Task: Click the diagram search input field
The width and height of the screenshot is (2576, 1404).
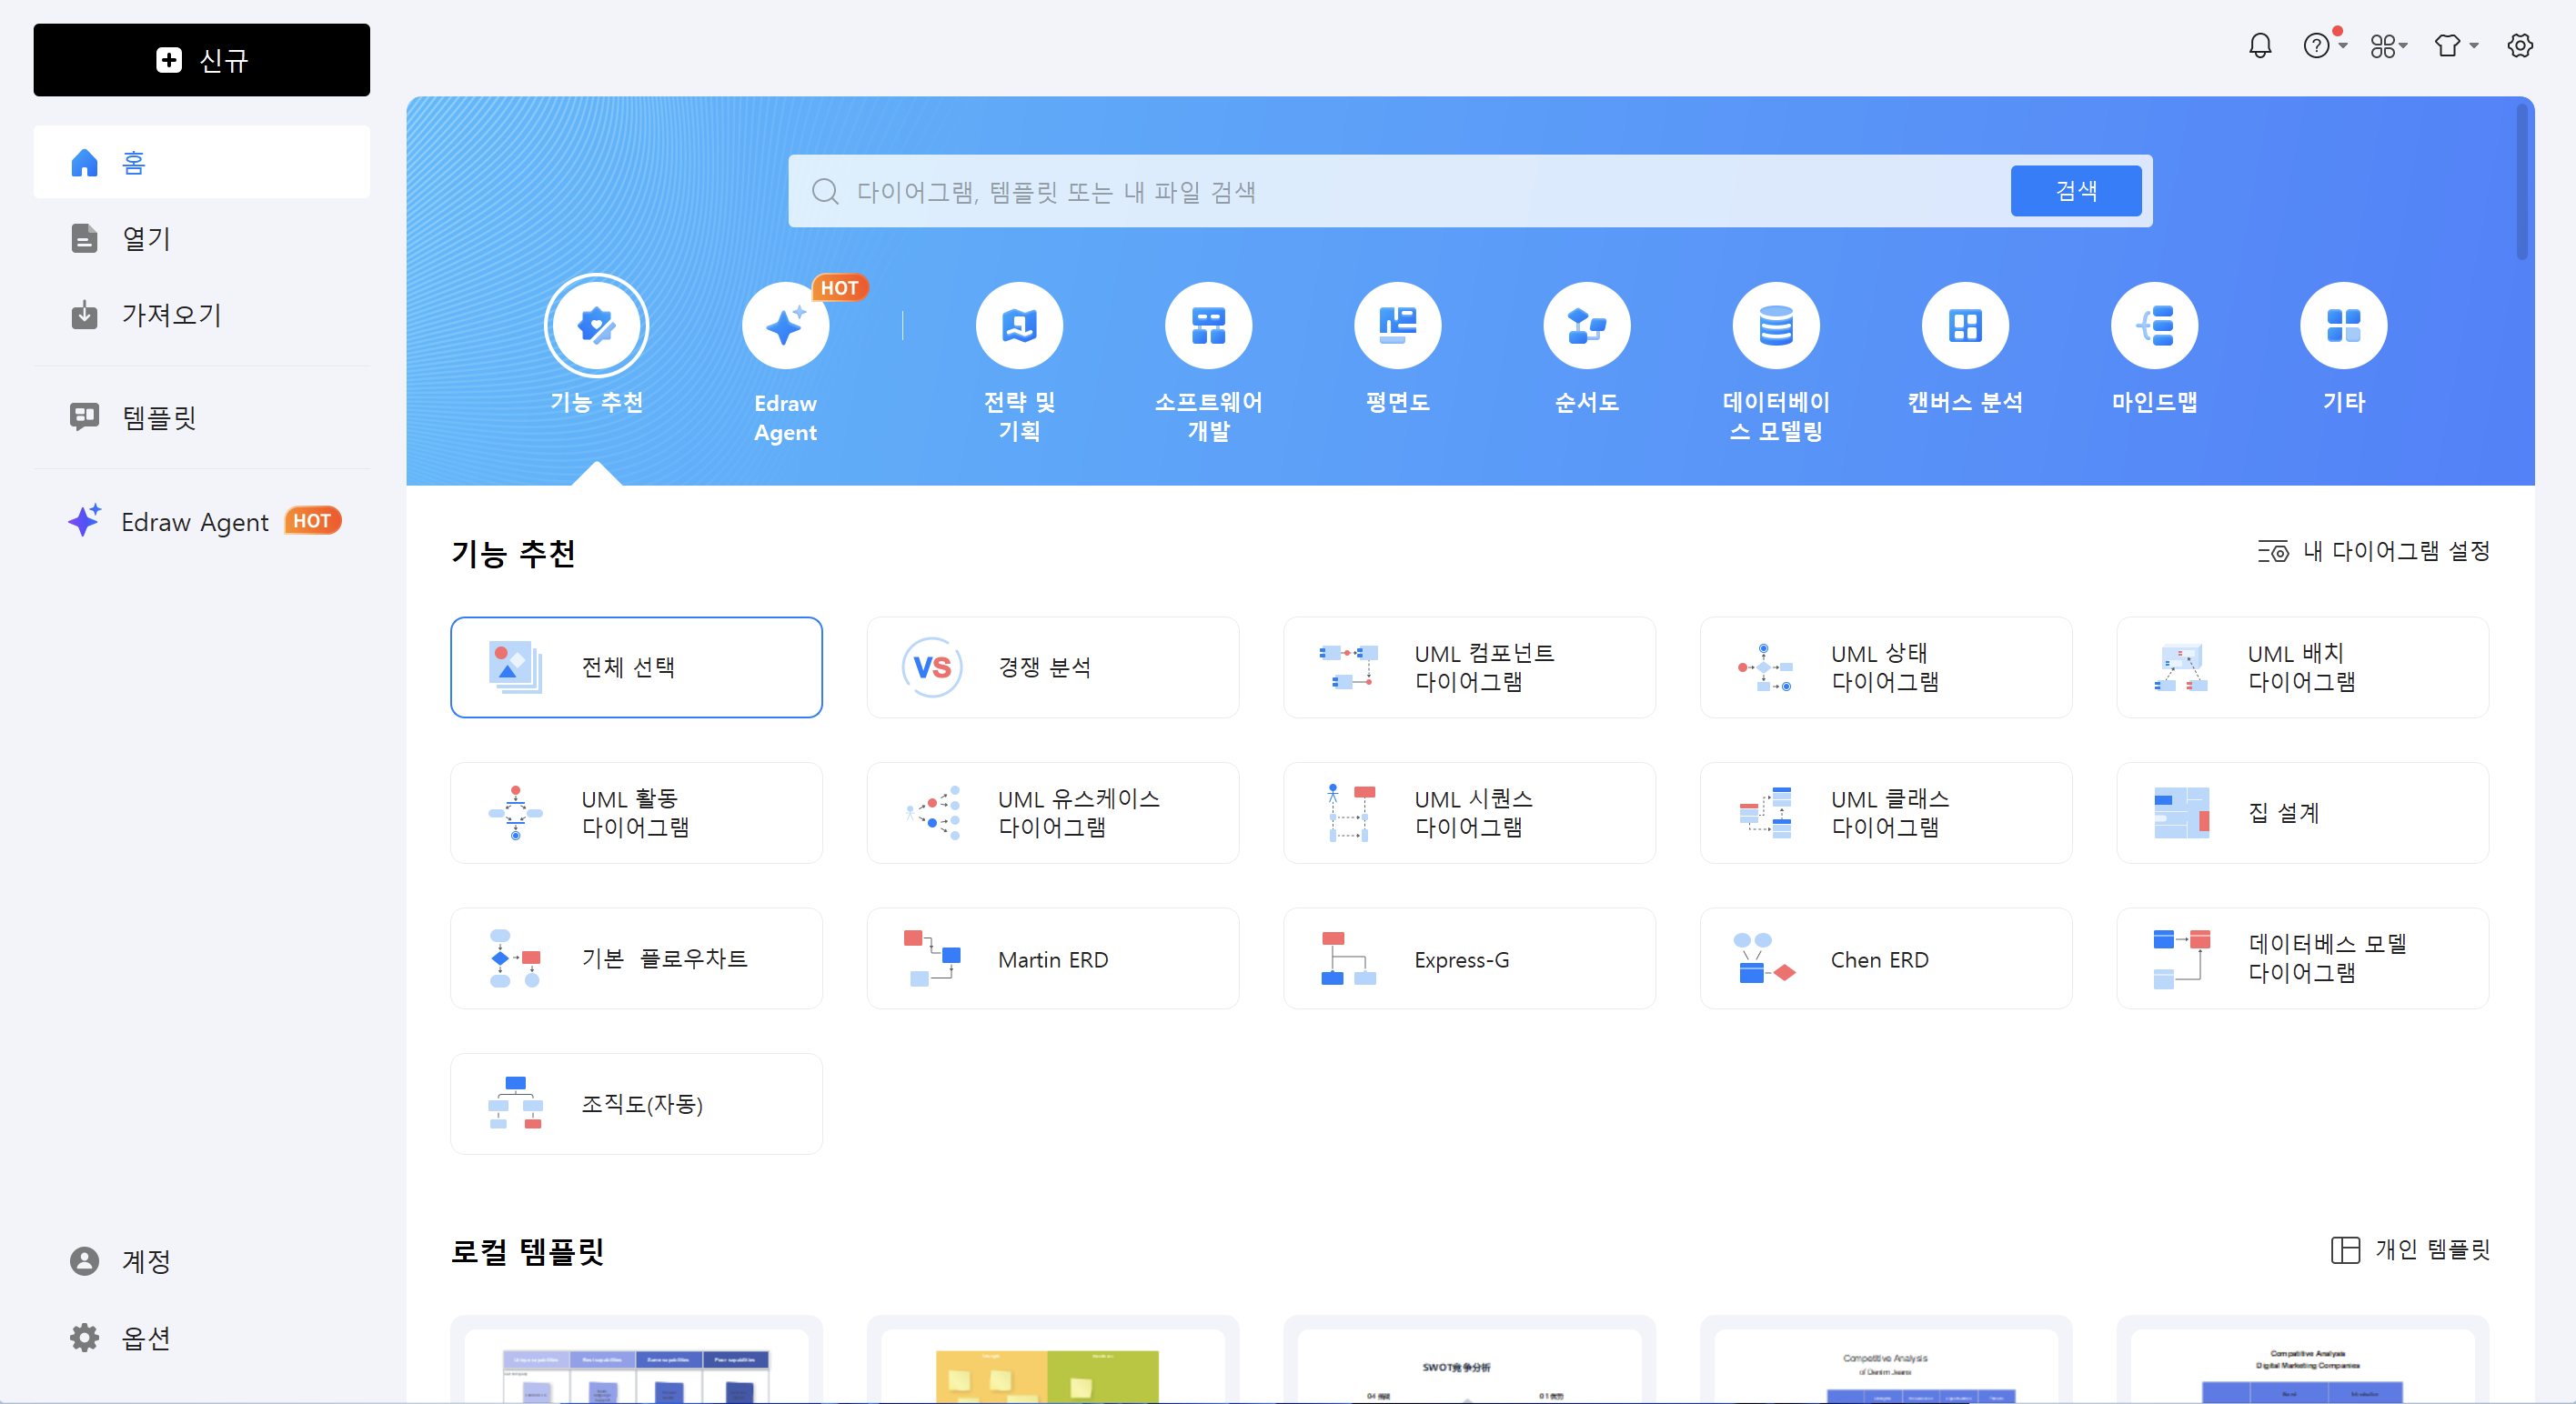Action: (x=1400, y=191)
